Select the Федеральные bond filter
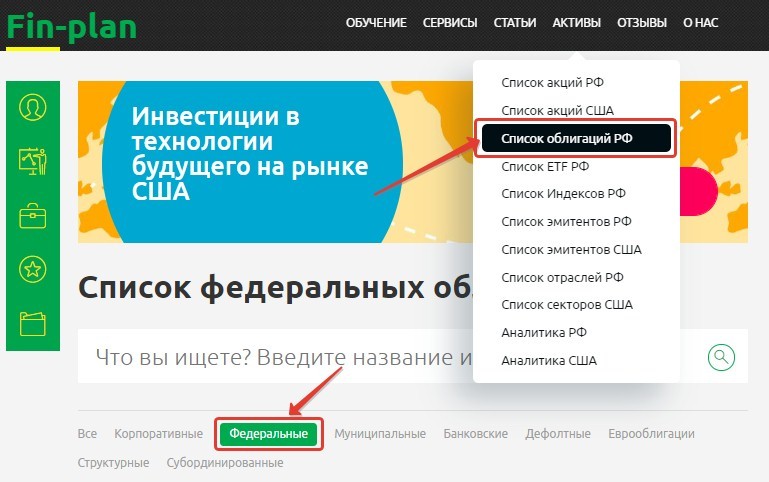Viewport: 769px width, 482px height. [x=268, y=434]
